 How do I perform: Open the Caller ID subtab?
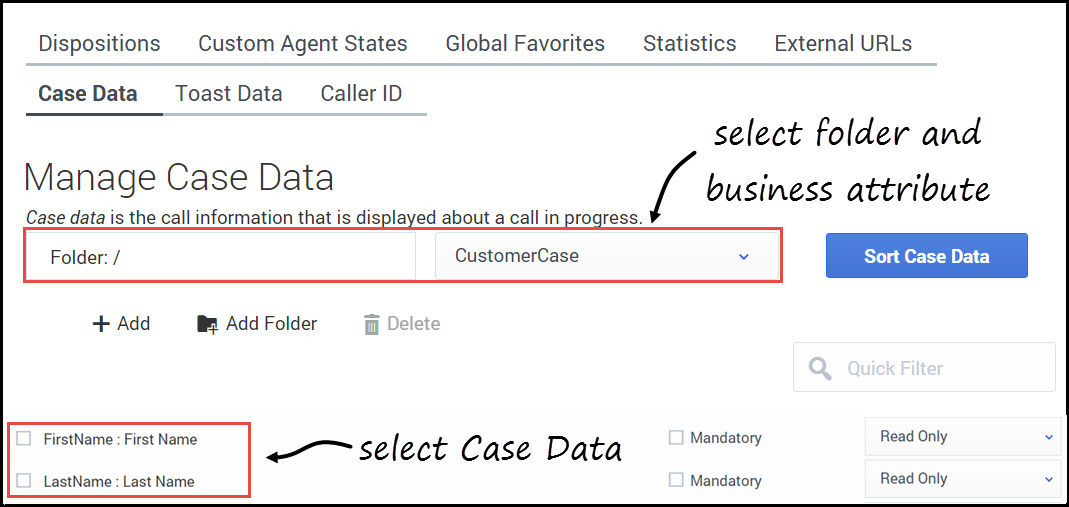(x=361, y=94)
